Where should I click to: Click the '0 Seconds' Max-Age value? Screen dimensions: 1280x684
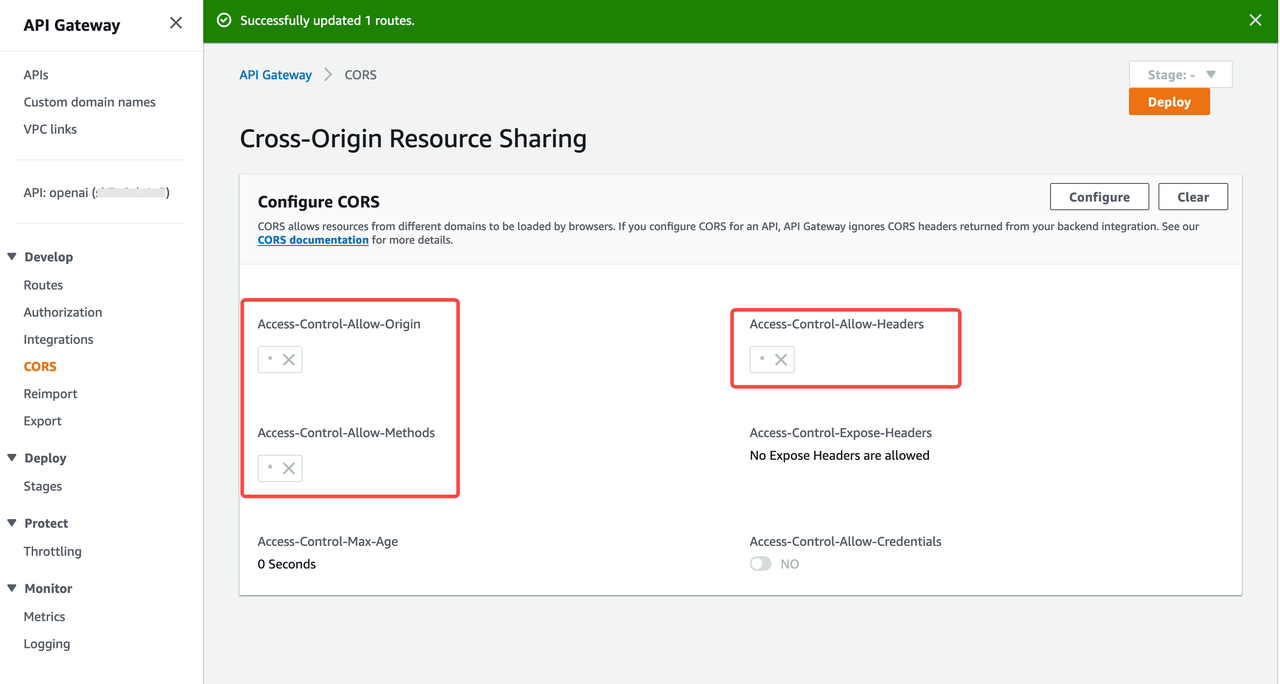click(x=287, y=564)
